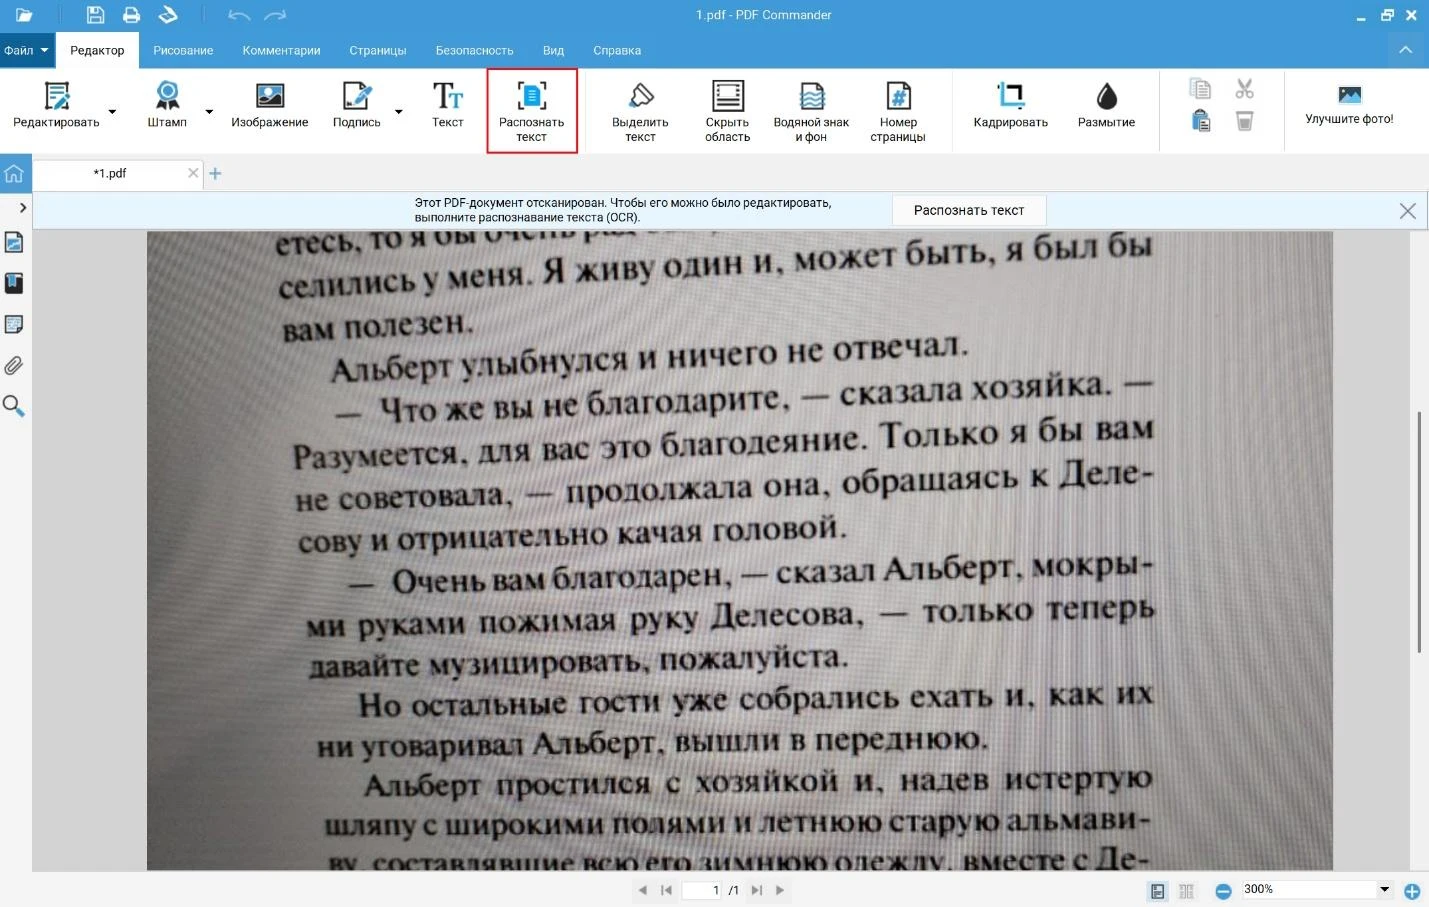Click the vertical scrollbar thumb
The image size is (1429, 907).
pos(1419,531)
